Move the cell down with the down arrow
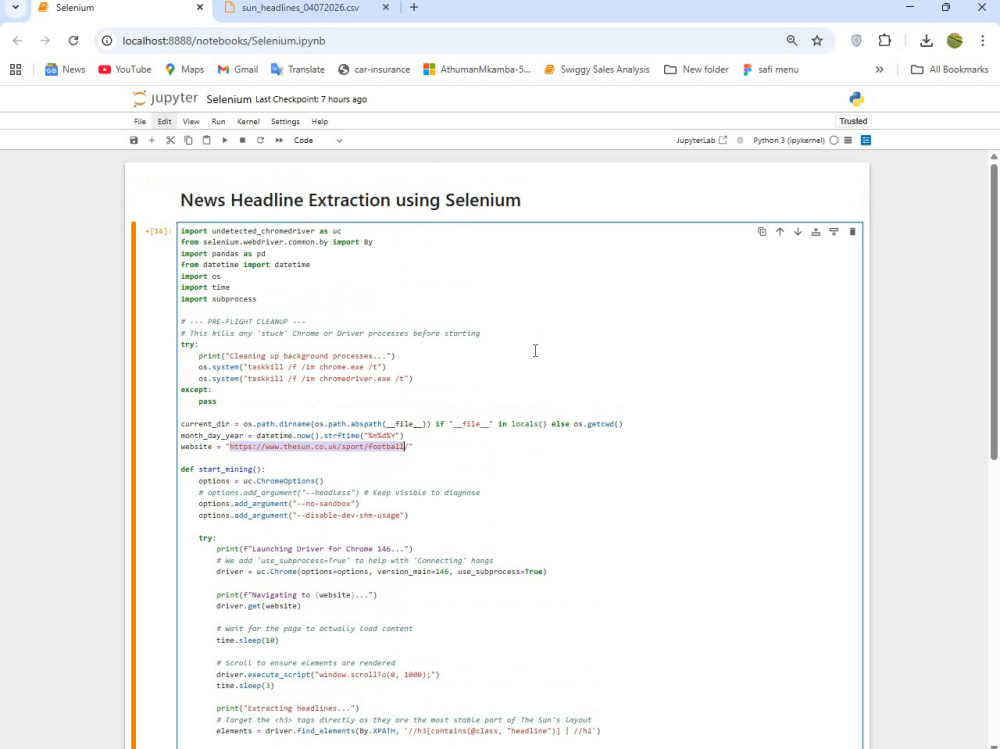The height and width of the screenshot is (749, 1000). tap(797, 232)
